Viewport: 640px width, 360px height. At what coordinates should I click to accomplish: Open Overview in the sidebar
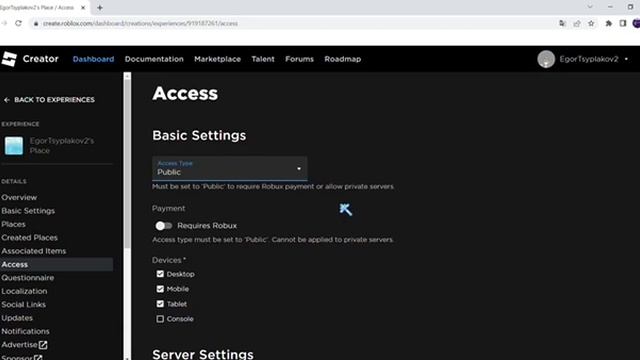pos(19,198)
